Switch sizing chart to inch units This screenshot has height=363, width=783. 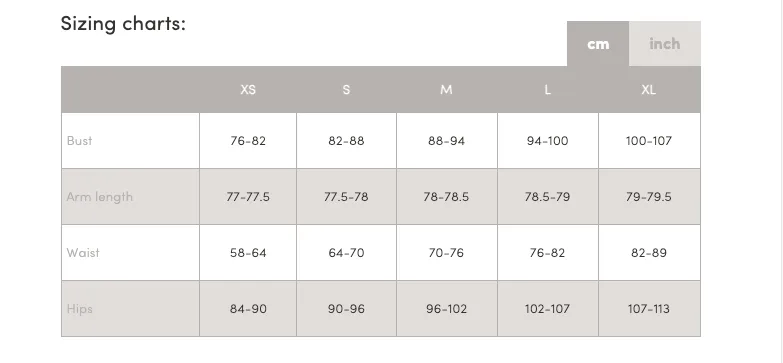click(x=665, y=43)
